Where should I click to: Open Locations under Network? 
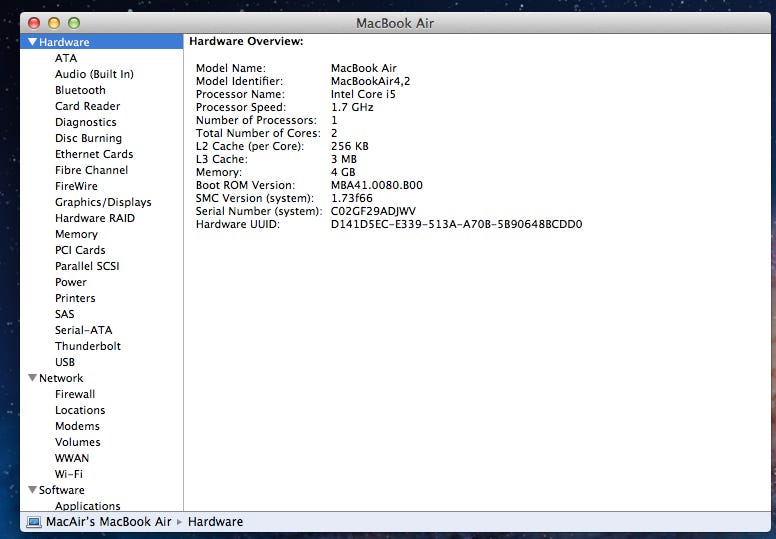coord(80,410)
